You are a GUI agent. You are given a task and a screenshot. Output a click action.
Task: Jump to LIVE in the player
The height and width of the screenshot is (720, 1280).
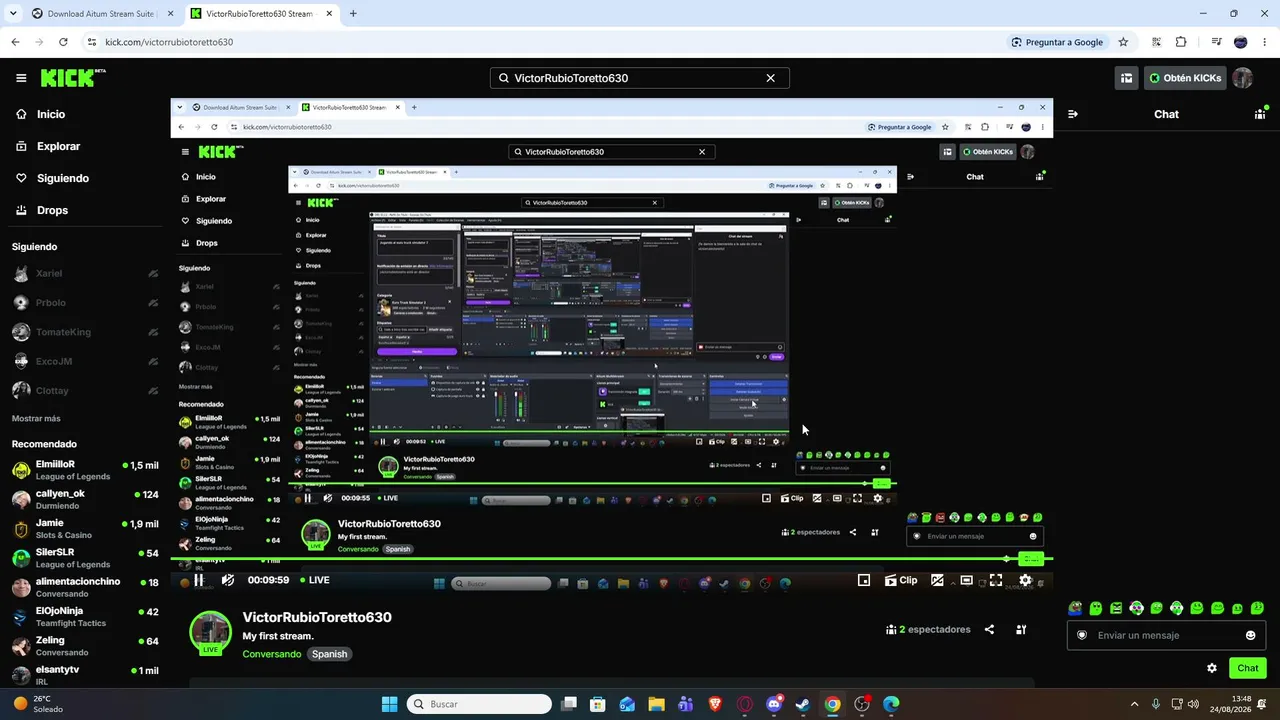point(314,580)
